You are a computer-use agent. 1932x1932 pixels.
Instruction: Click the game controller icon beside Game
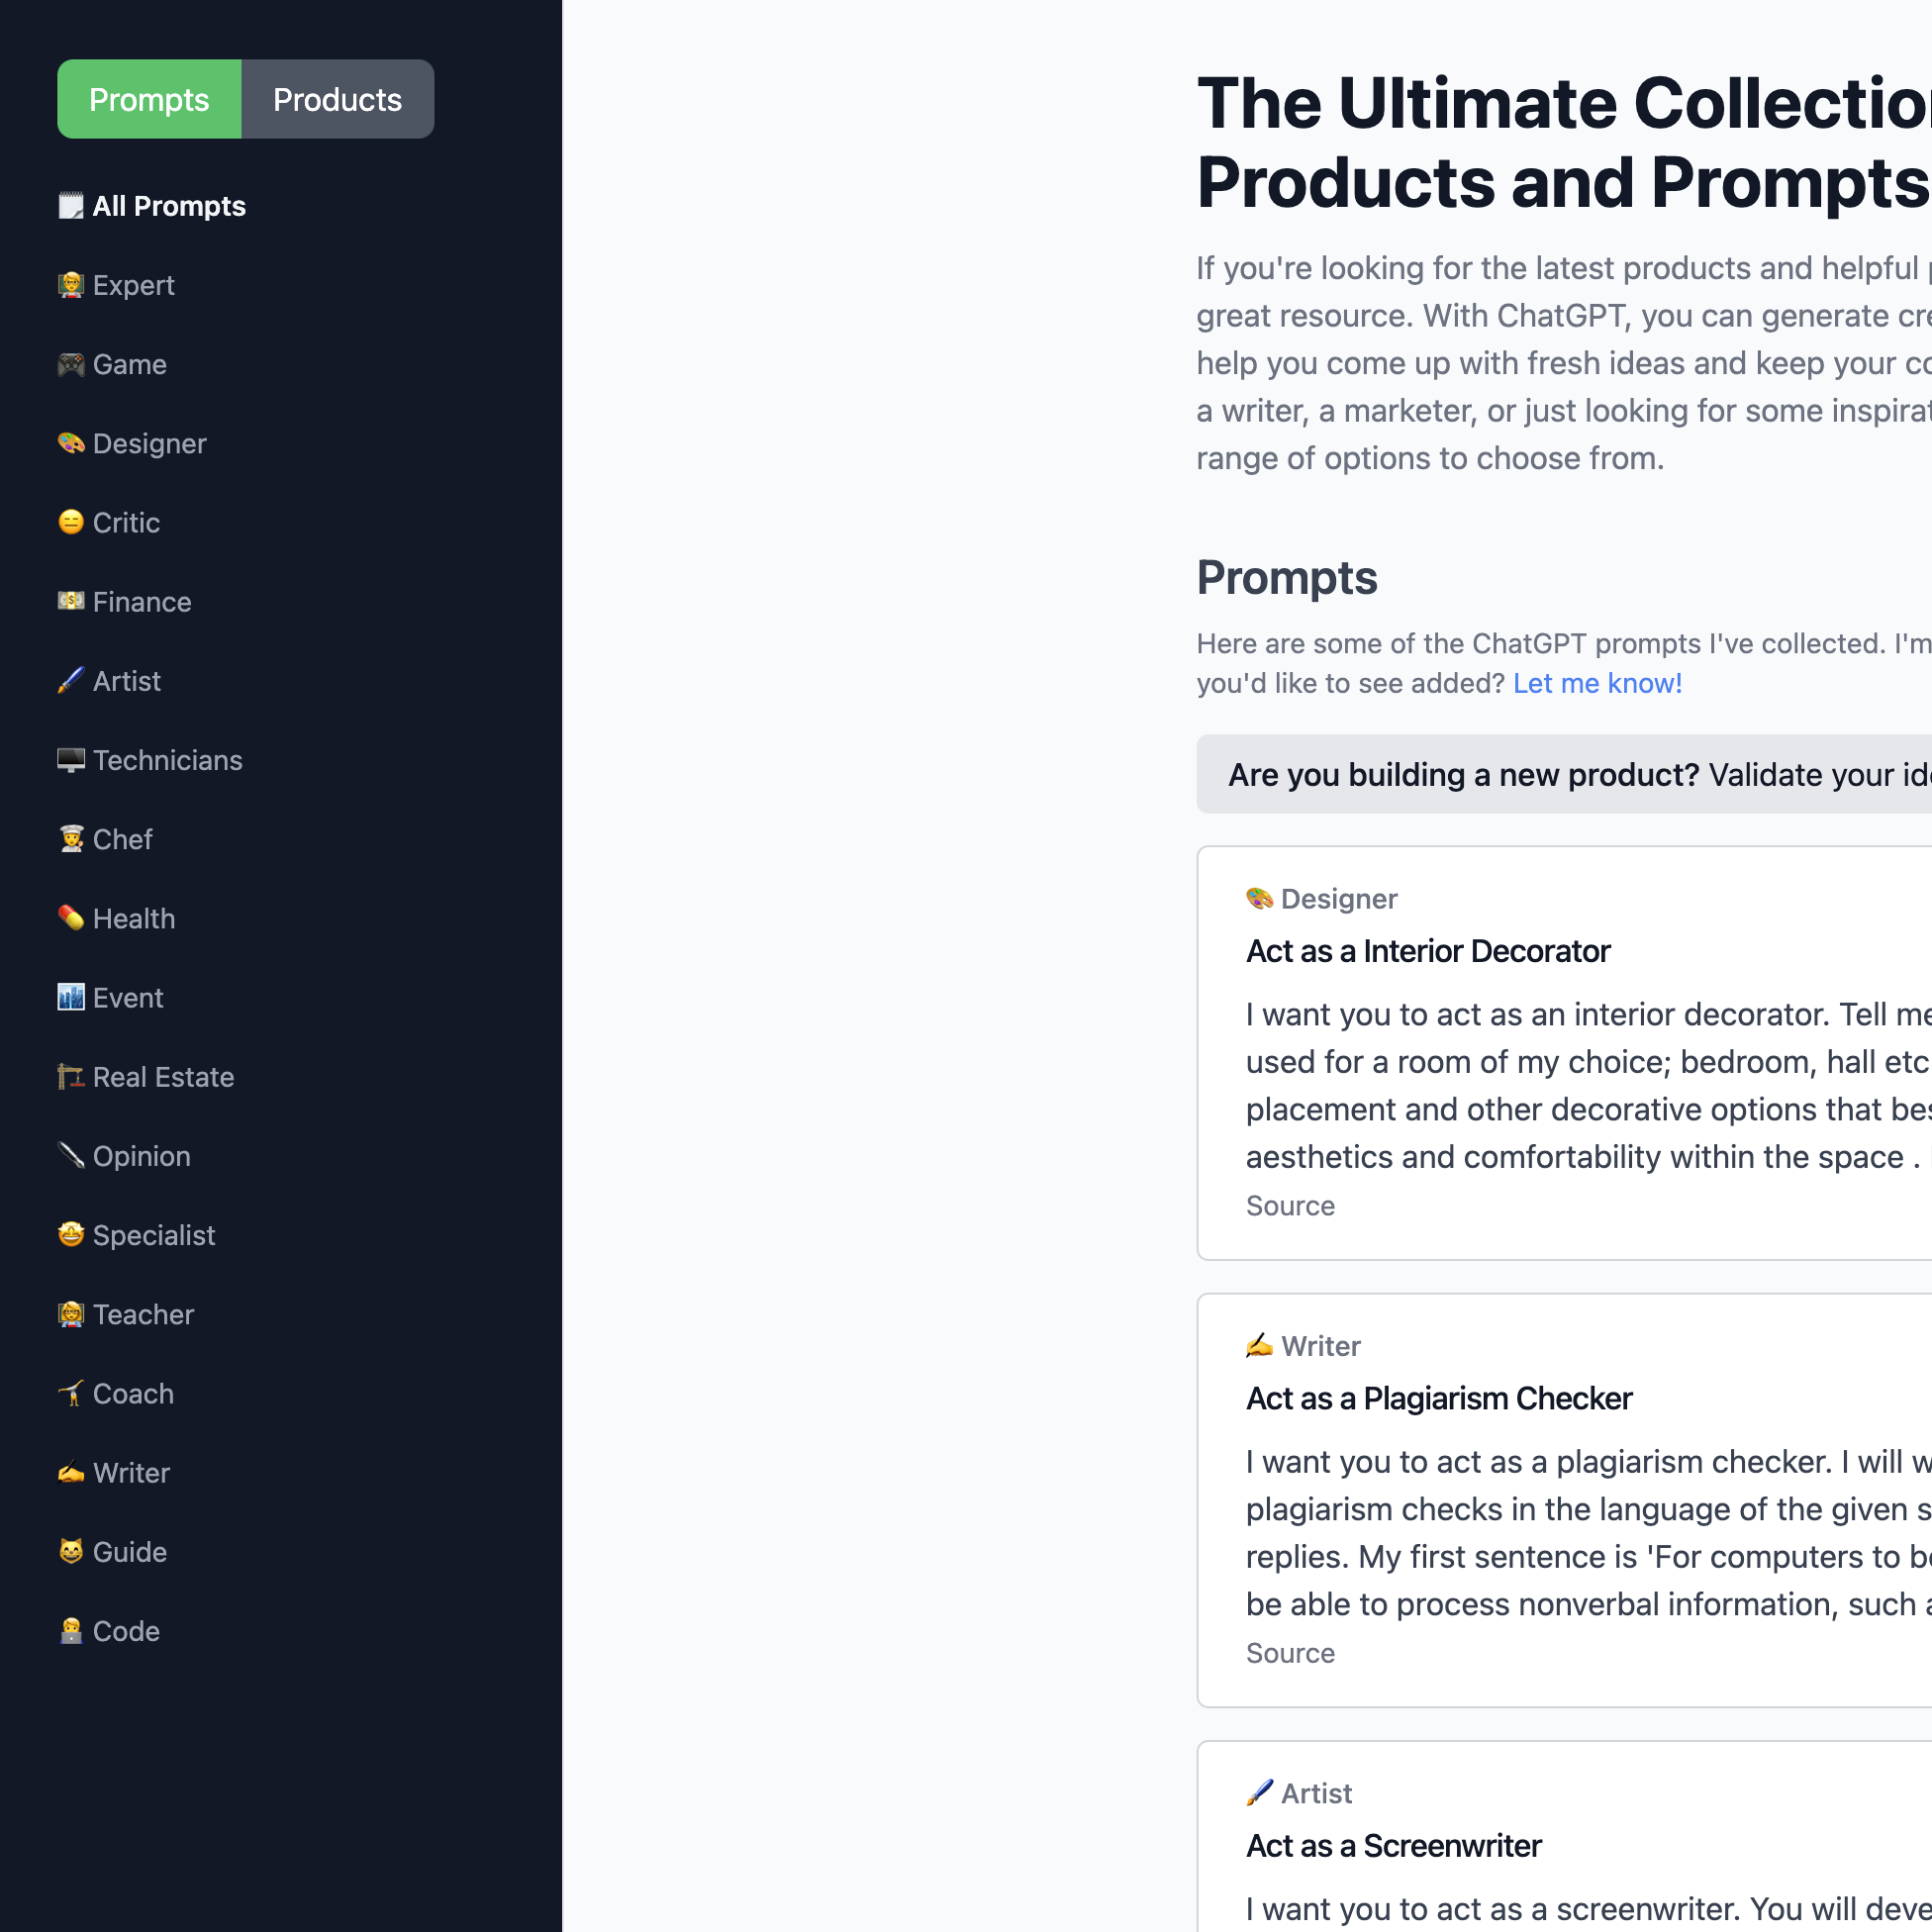pos(71,364)
